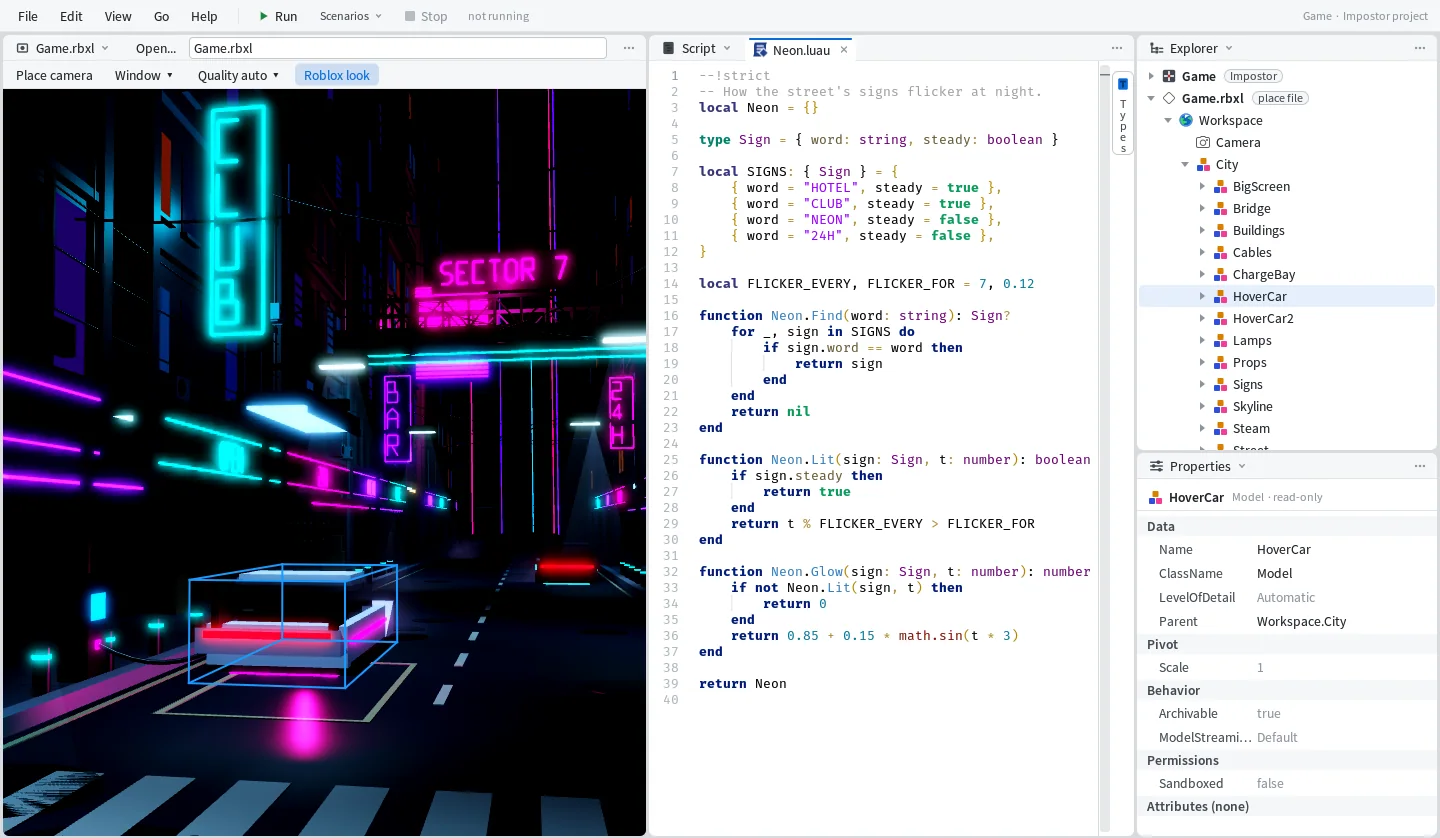Click the LevelOfDetail value Automatic
The image size is (1440, 838).
(1286, 597)
